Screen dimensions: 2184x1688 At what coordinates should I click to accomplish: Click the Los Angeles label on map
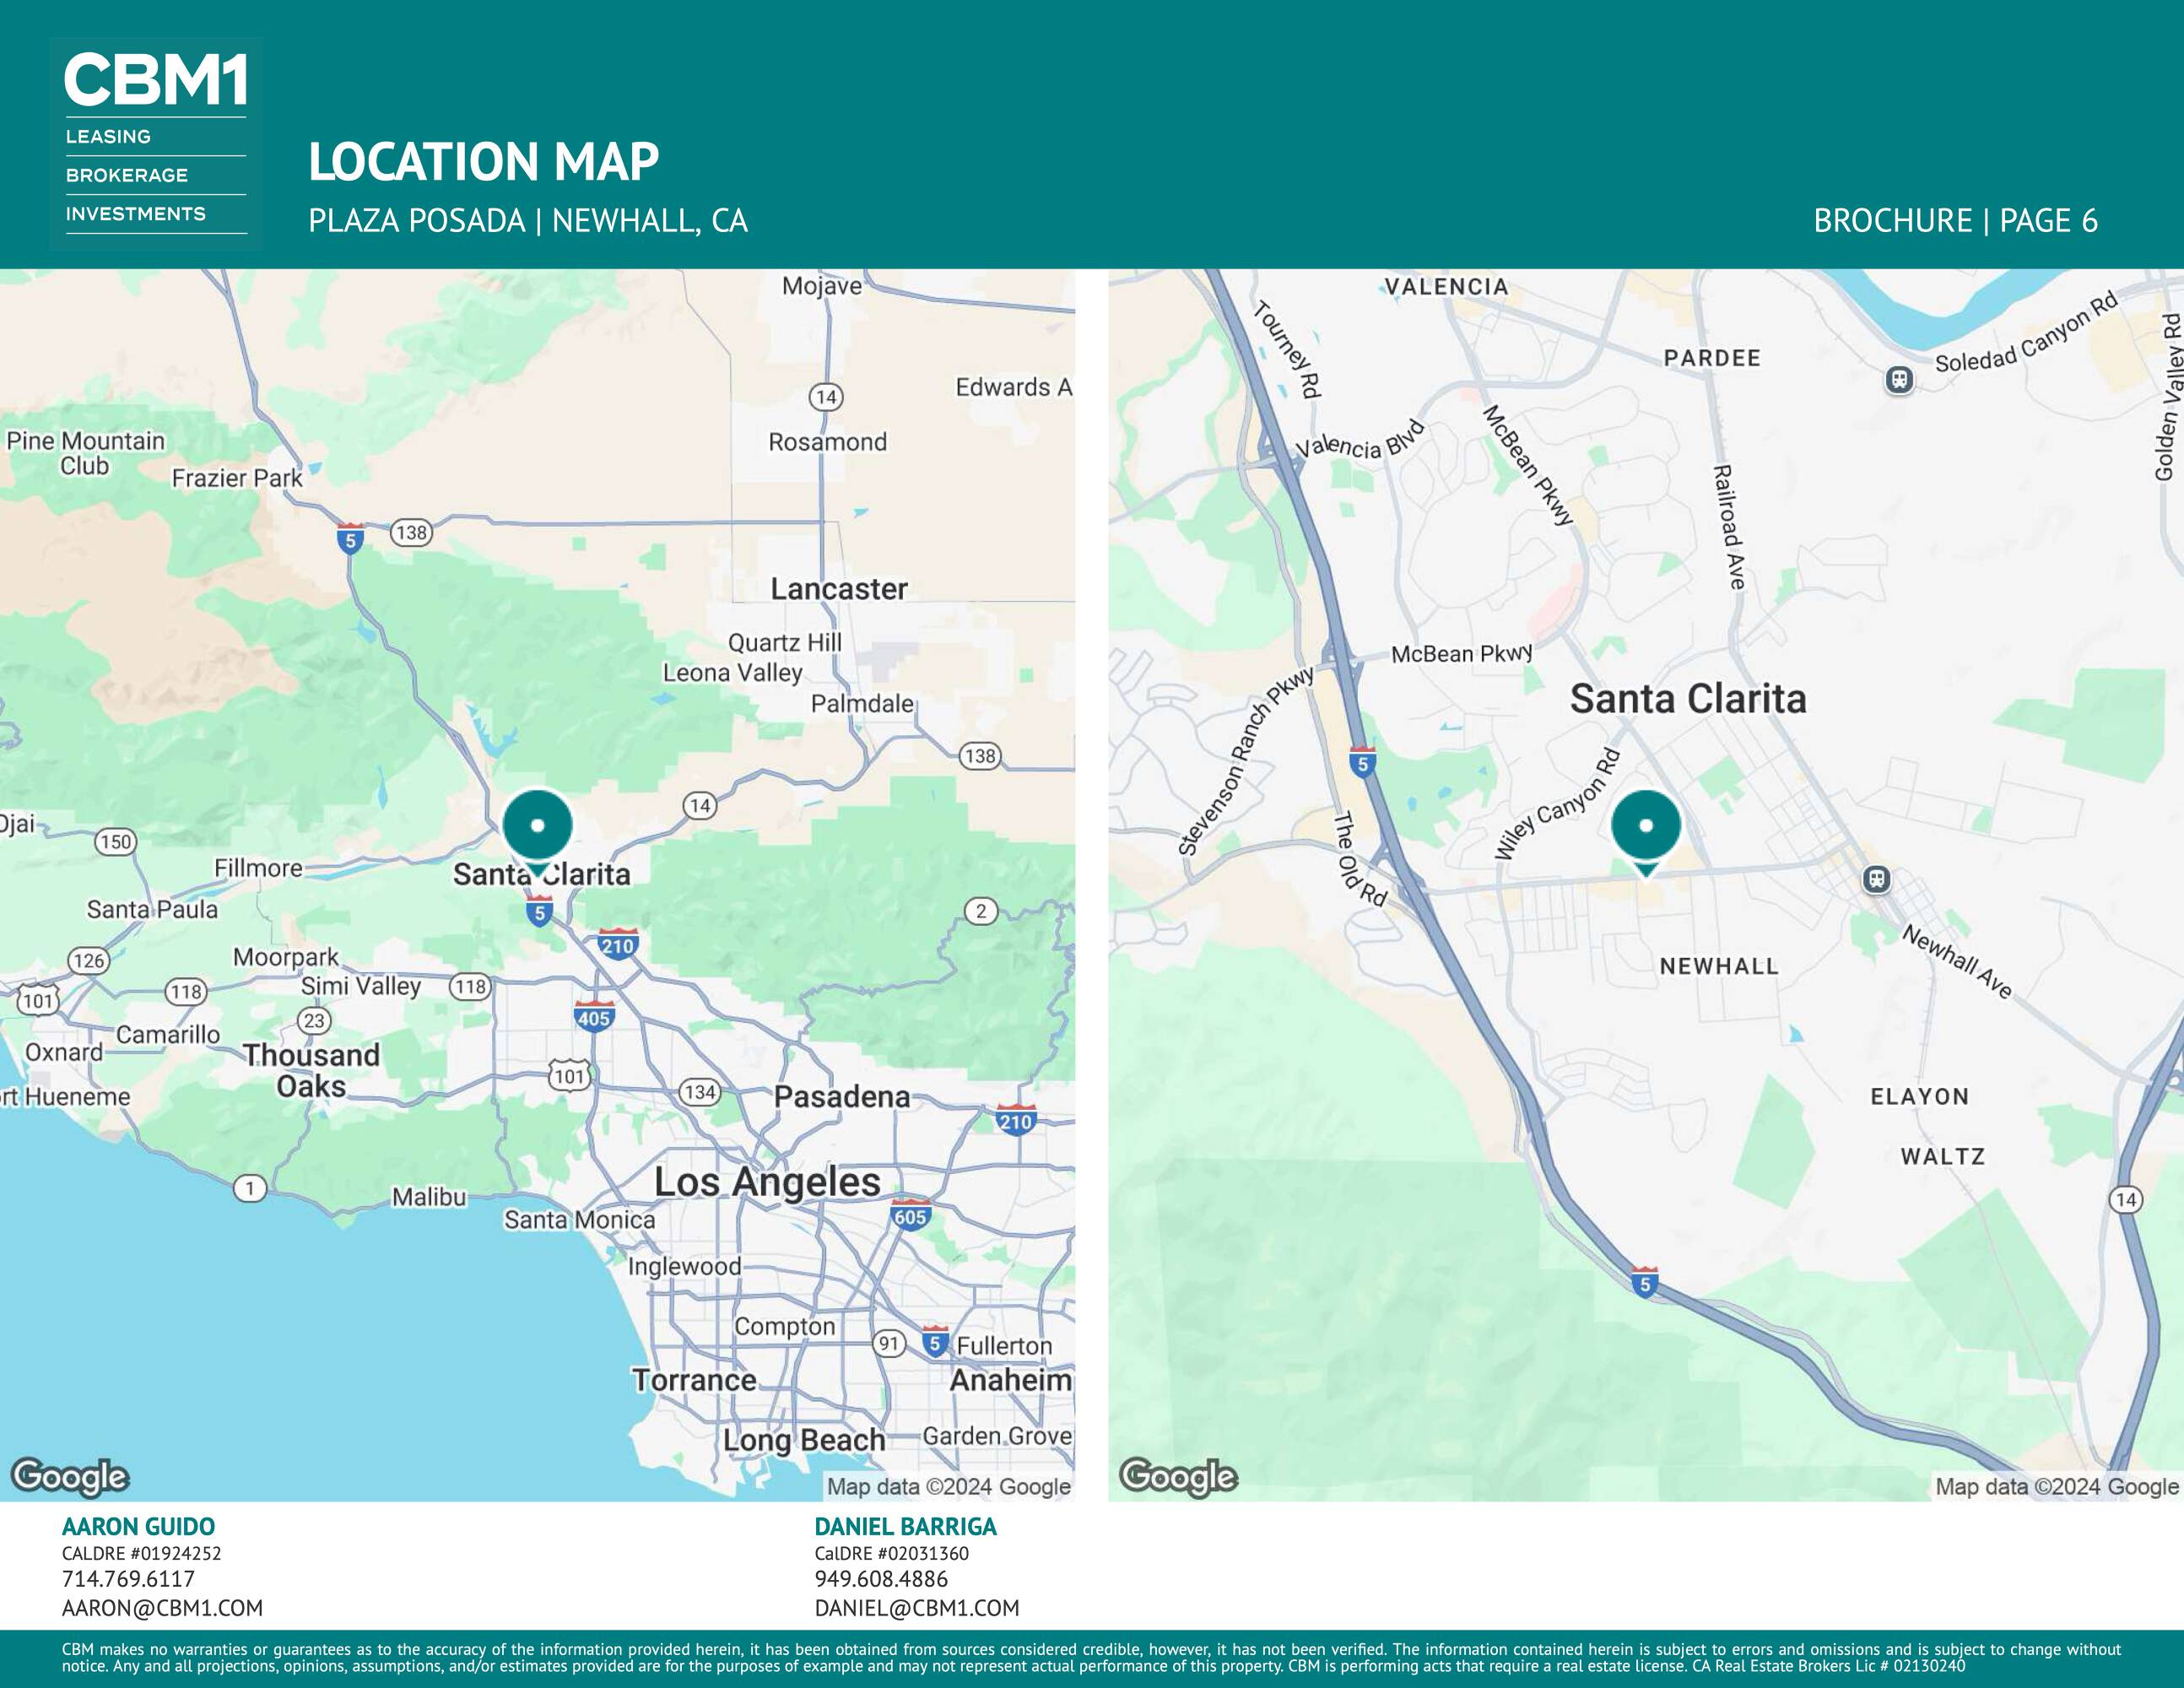click(767, 1182)
